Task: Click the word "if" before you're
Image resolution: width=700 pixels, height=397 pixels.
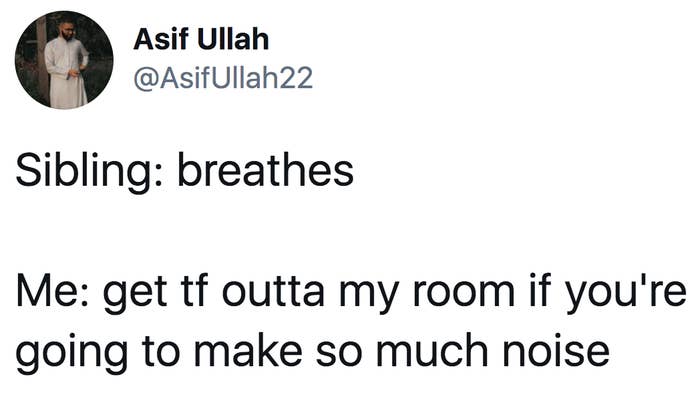Action: coord(539,292)
